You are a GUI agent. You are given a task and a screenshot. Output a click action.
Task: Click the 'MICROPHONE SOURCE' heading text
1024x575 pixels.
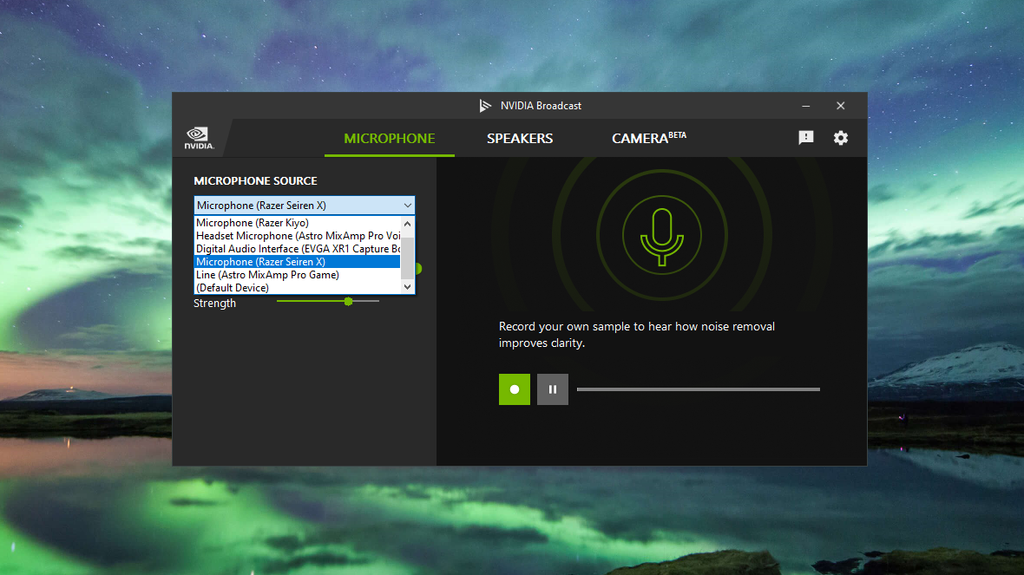255,181
